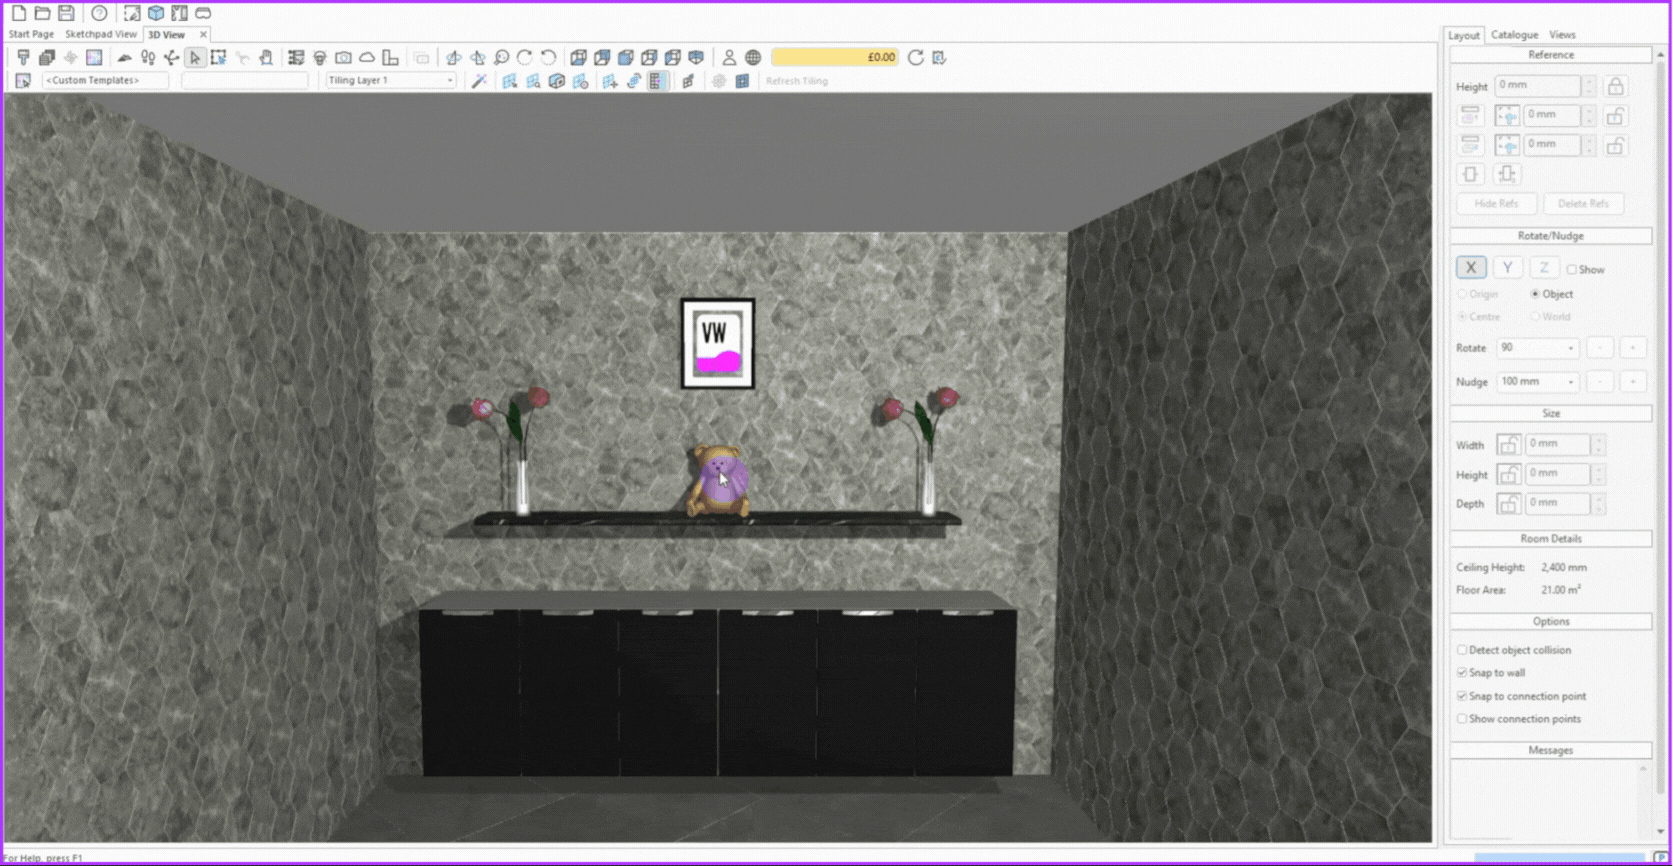Toggle Snap to wall checkbox
This screenshot has height=866, width=1673.
pos(1462,673)
